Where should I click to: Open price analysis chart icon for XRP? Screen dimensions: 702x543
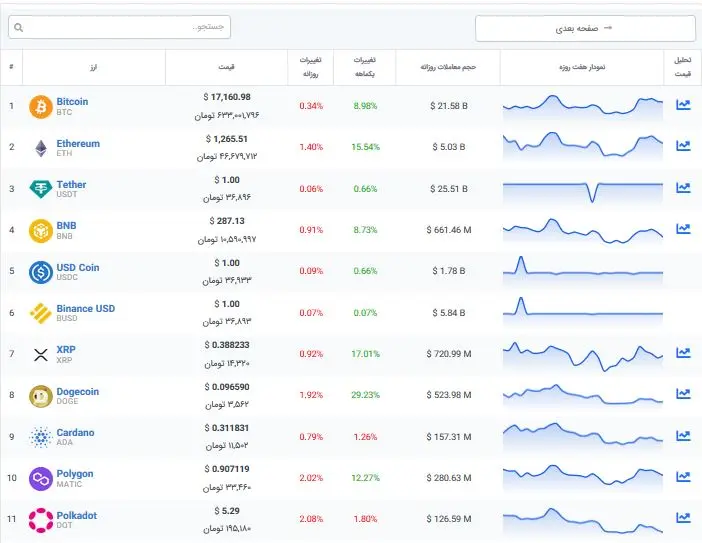683,353
